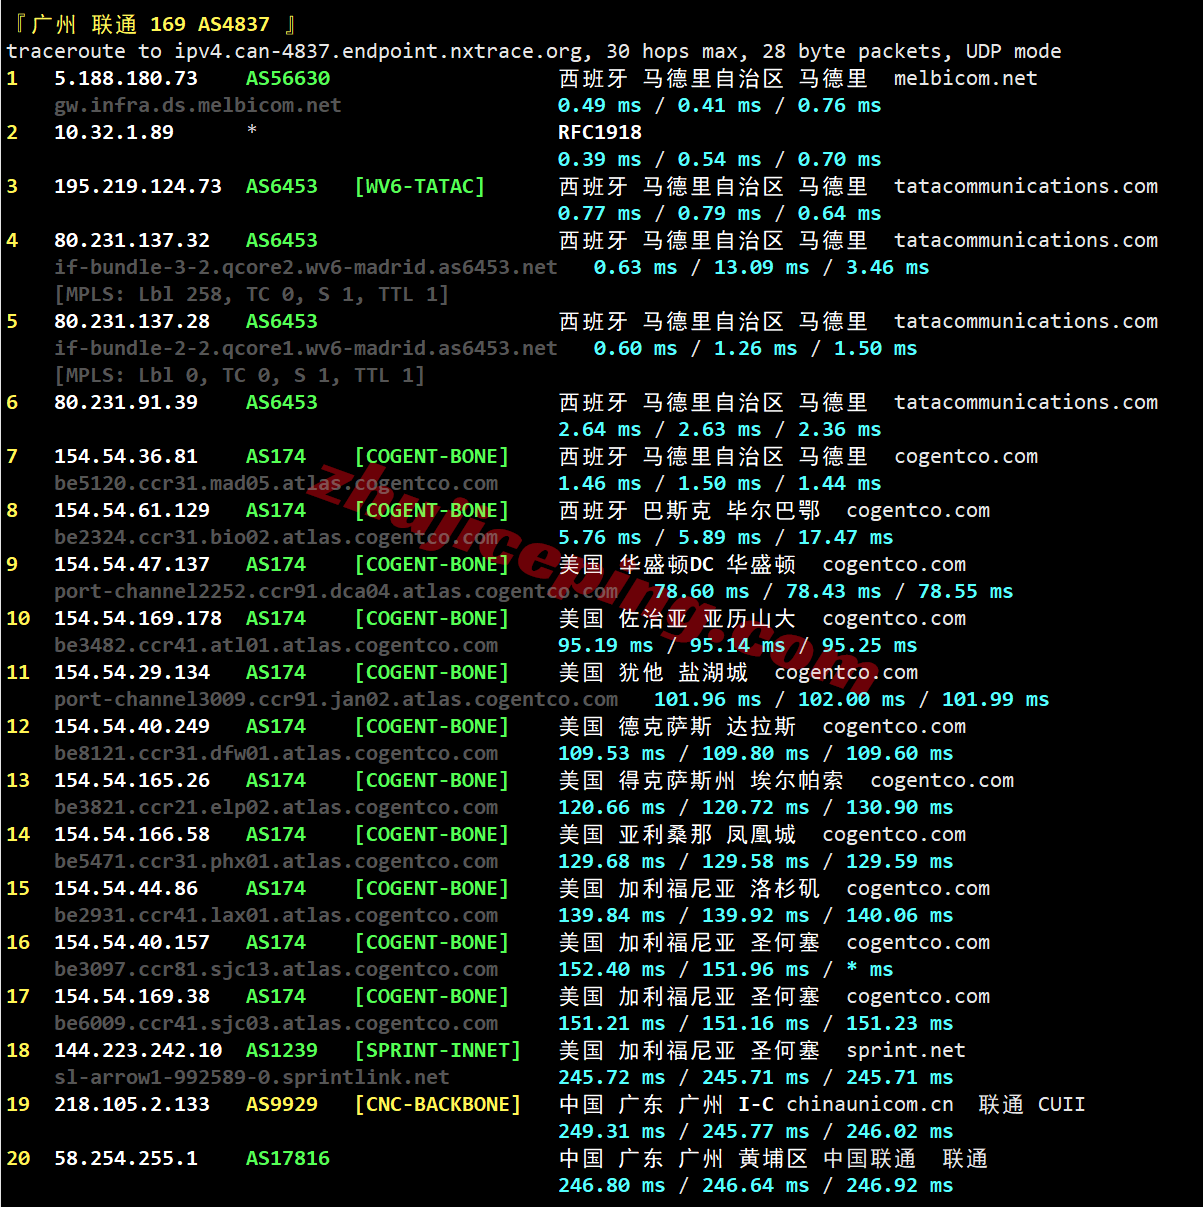Click MPLS label line showing Lbl 258

[x=252, y=294]
